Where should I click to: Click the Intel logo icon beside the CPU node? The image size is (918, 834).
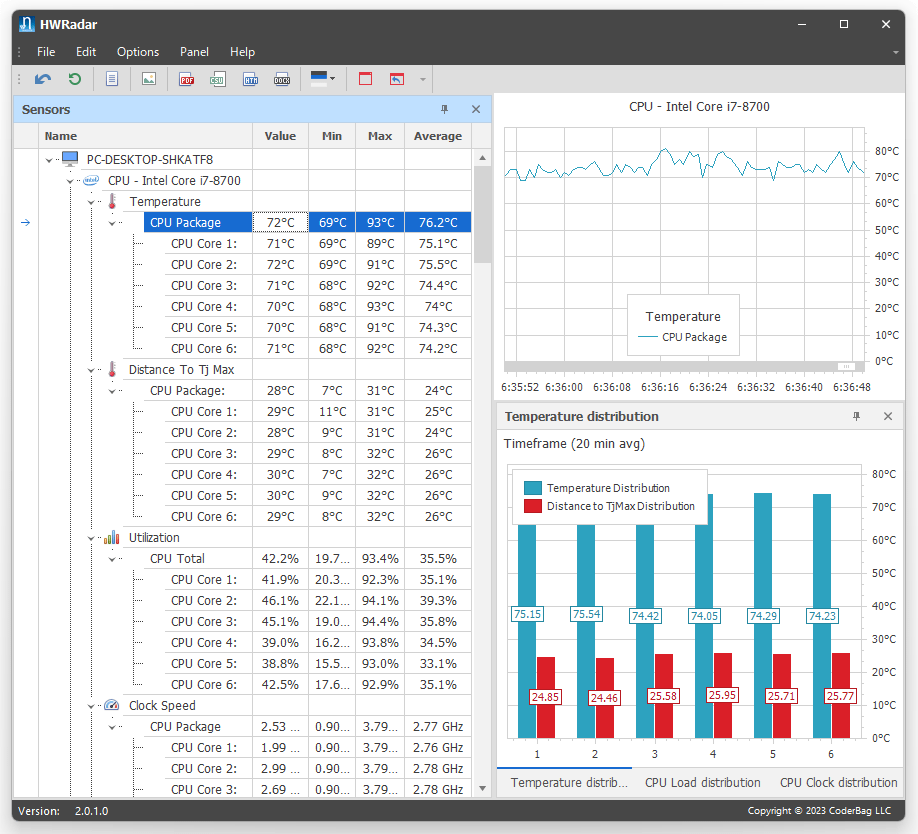[x=91, y=180]
